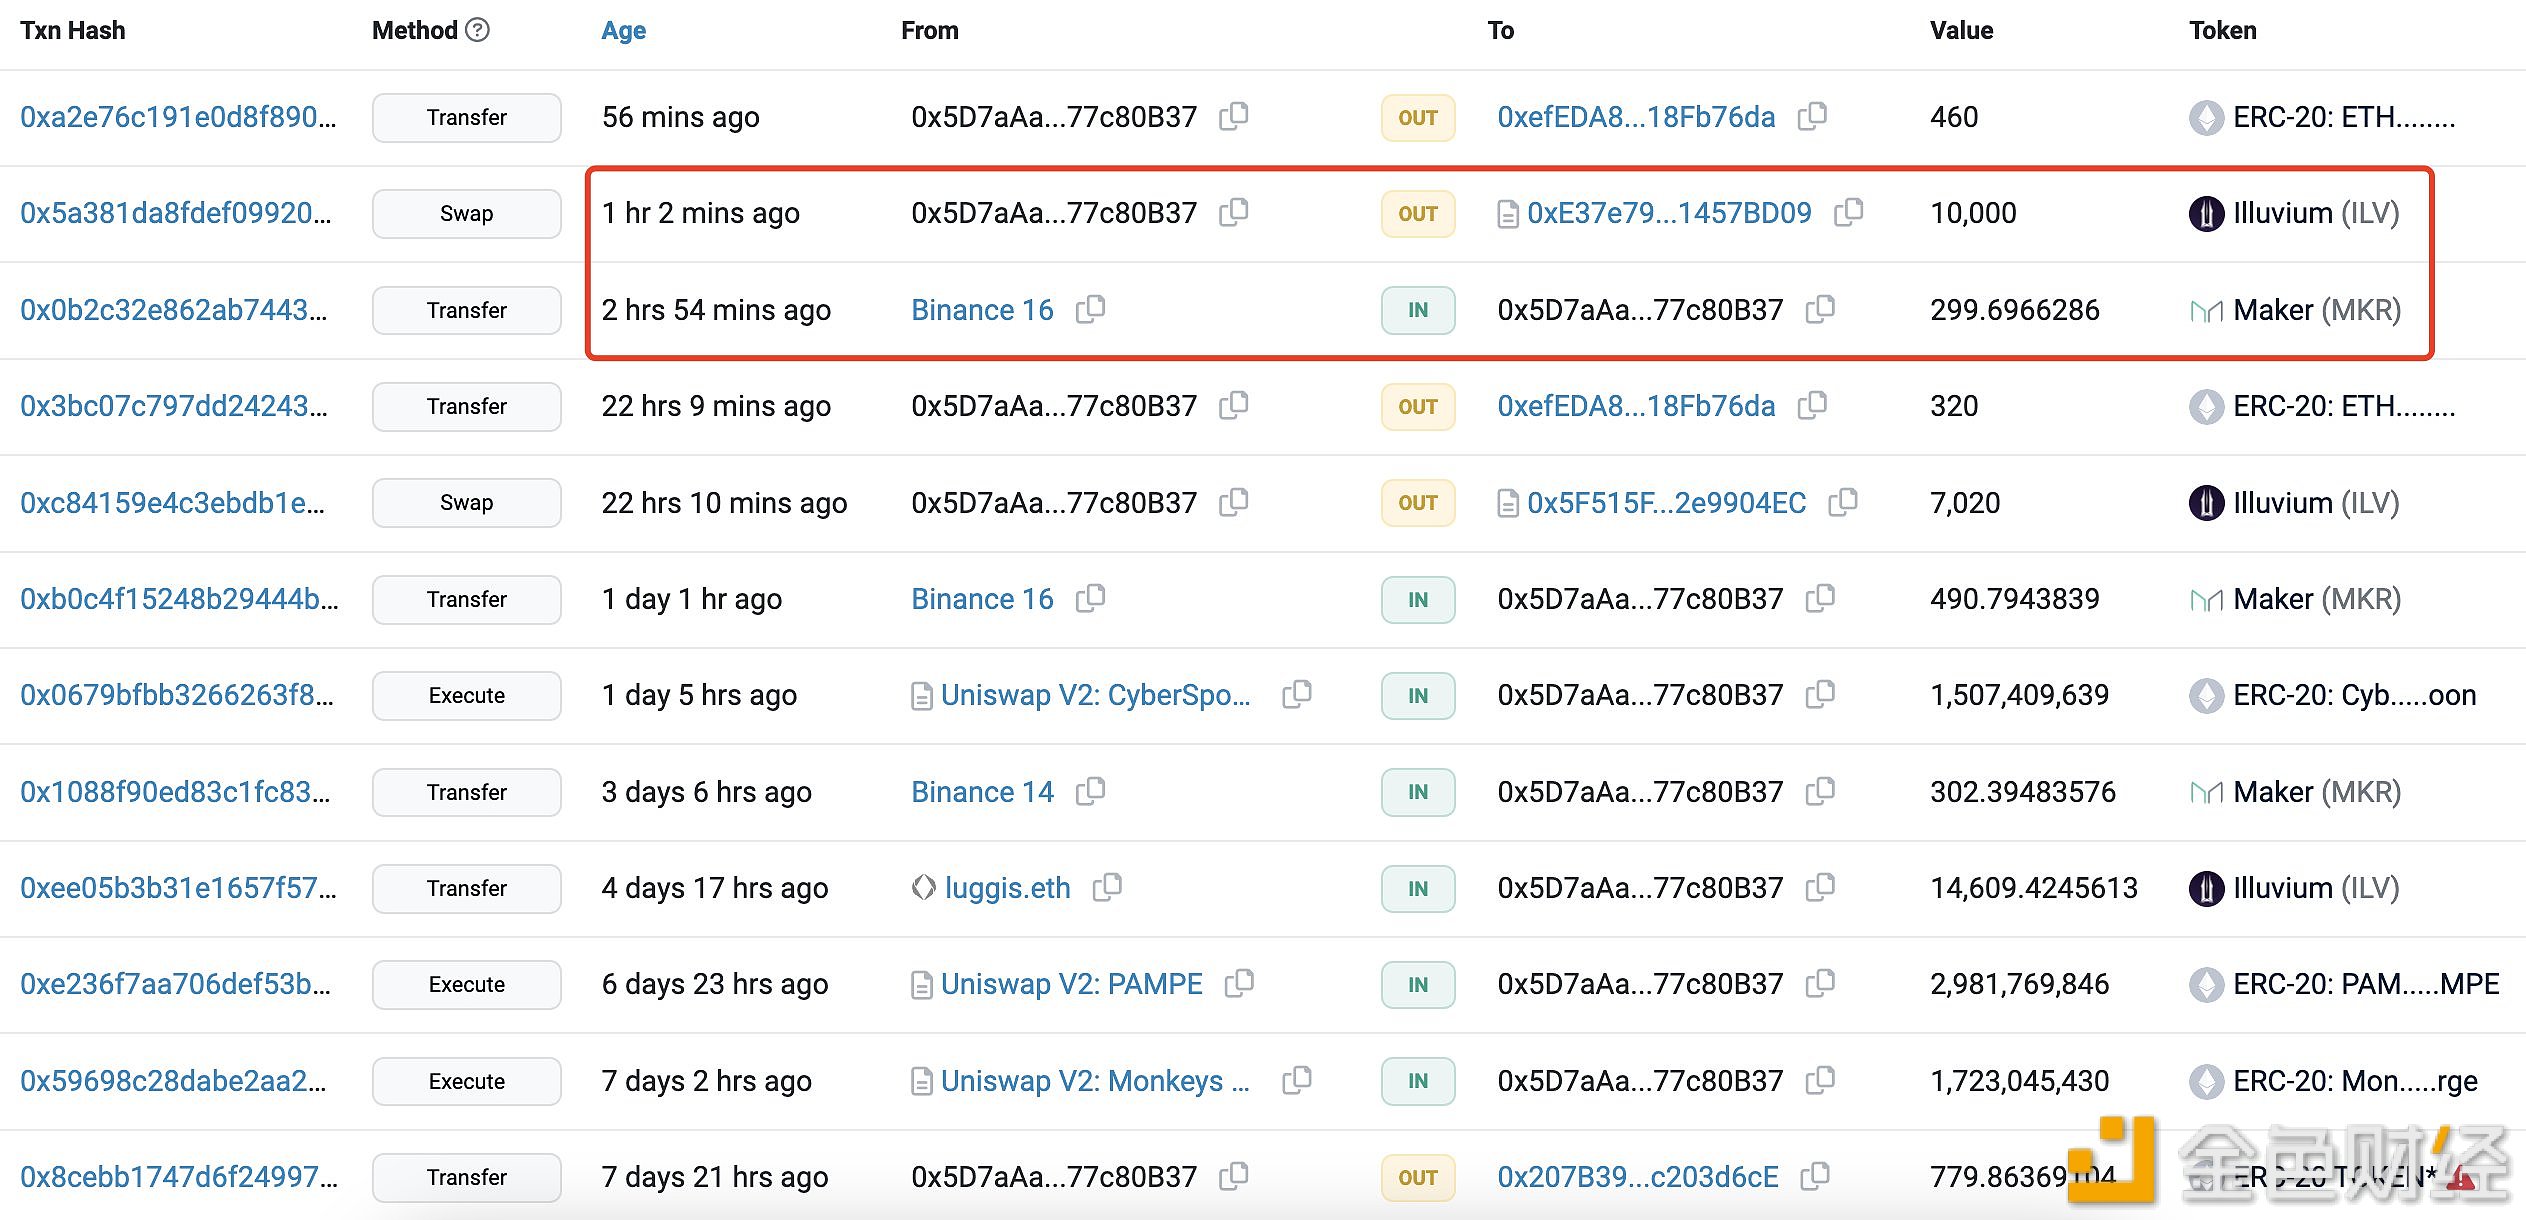Click the Method help question mark icon

click(x=478, y=30)
